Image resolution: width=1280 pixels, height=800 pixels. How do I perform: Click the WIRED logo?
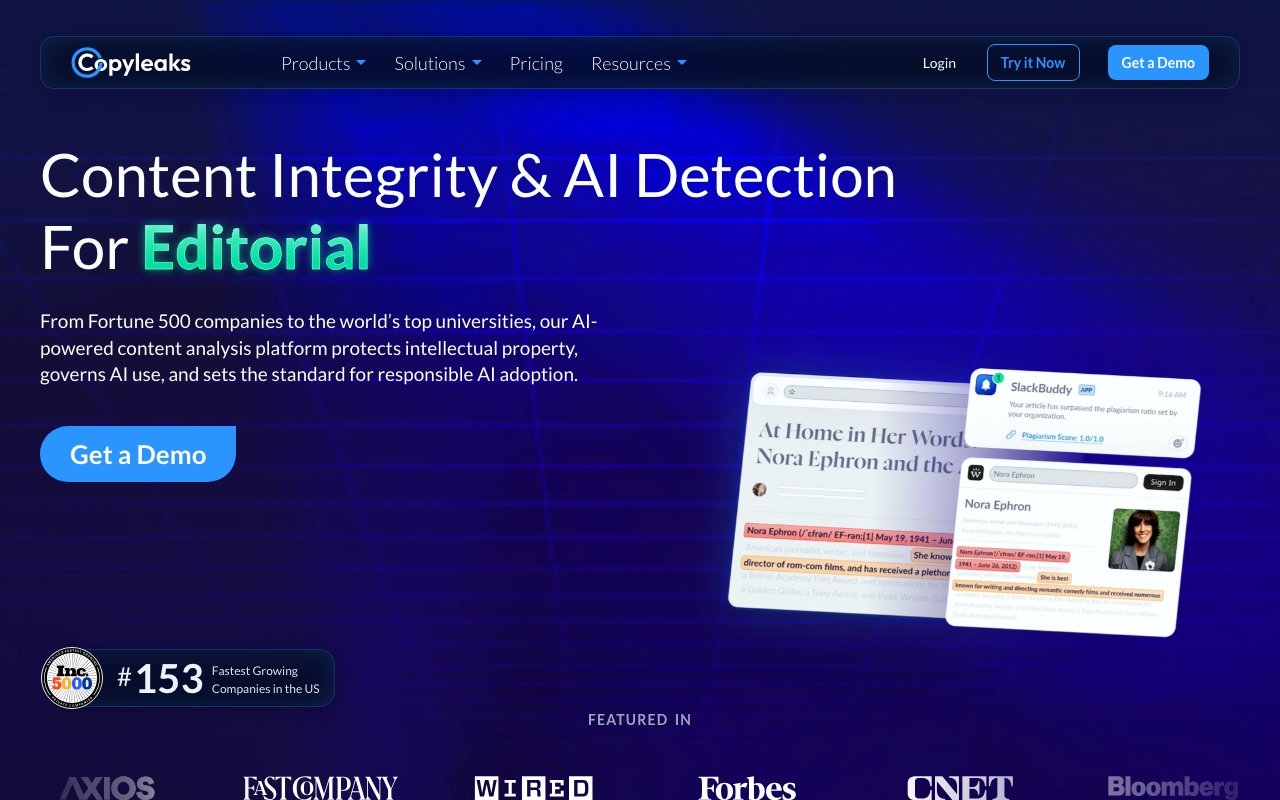[533, 788]
